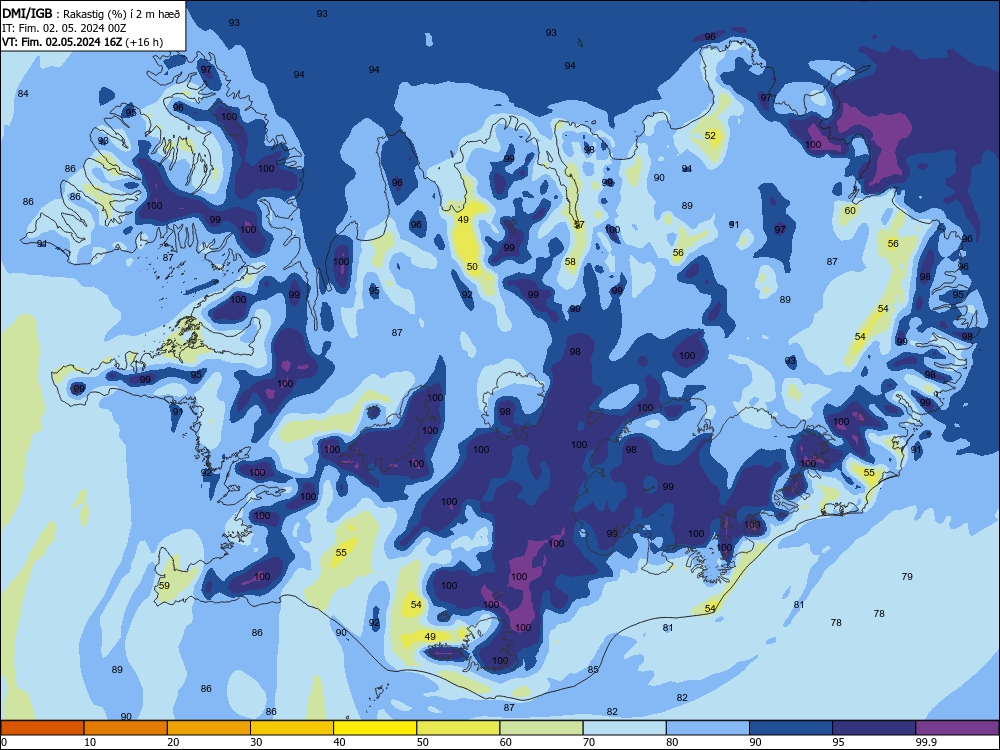Select the dark blue 90–95 legend swatch
Screen dimensions: 1000x750
click(x=791, y=728)
